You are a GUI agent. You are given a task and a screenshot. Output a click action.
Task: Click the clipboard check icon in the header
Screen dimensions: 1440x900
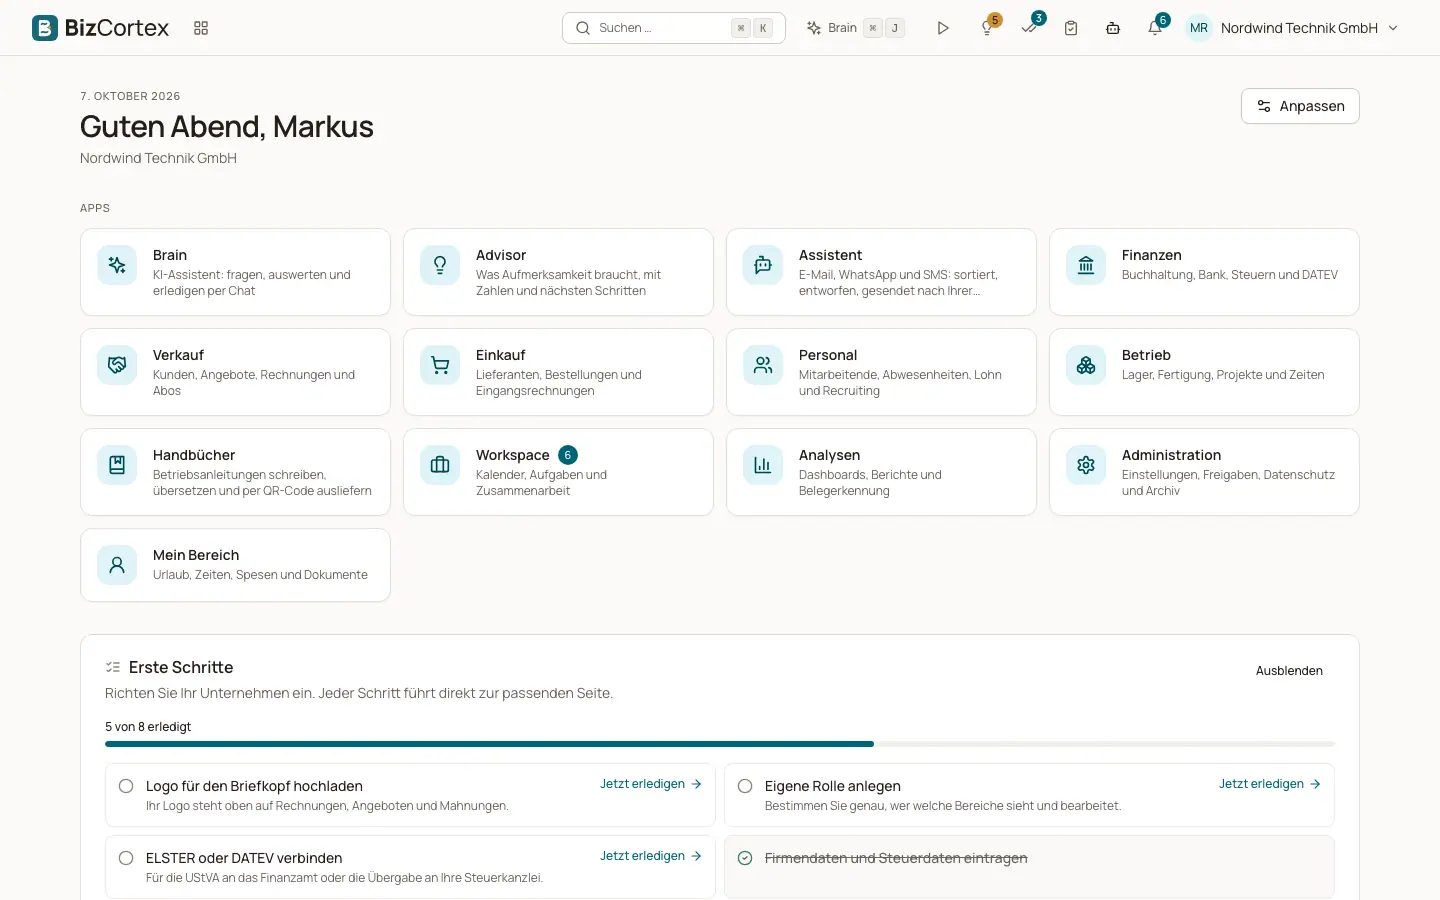click(x=1071, y=28)
